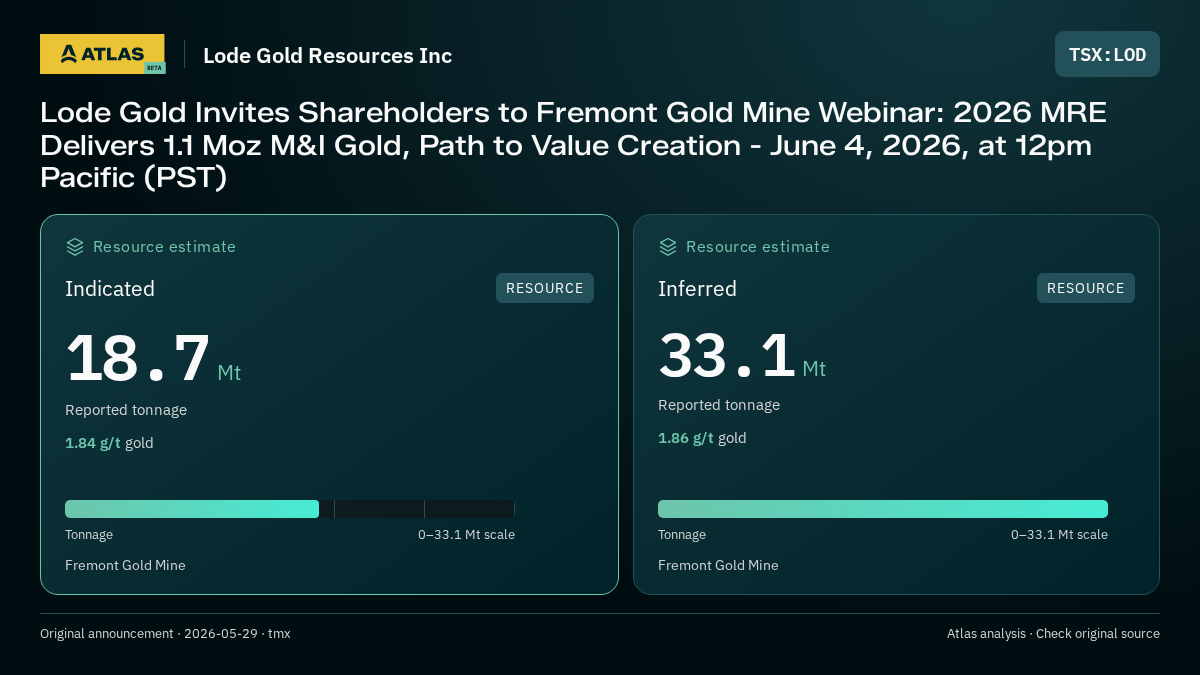
Task: Click the 1.84 g/t gold grade
Action: pyautogui.click(x=109, y=443)
